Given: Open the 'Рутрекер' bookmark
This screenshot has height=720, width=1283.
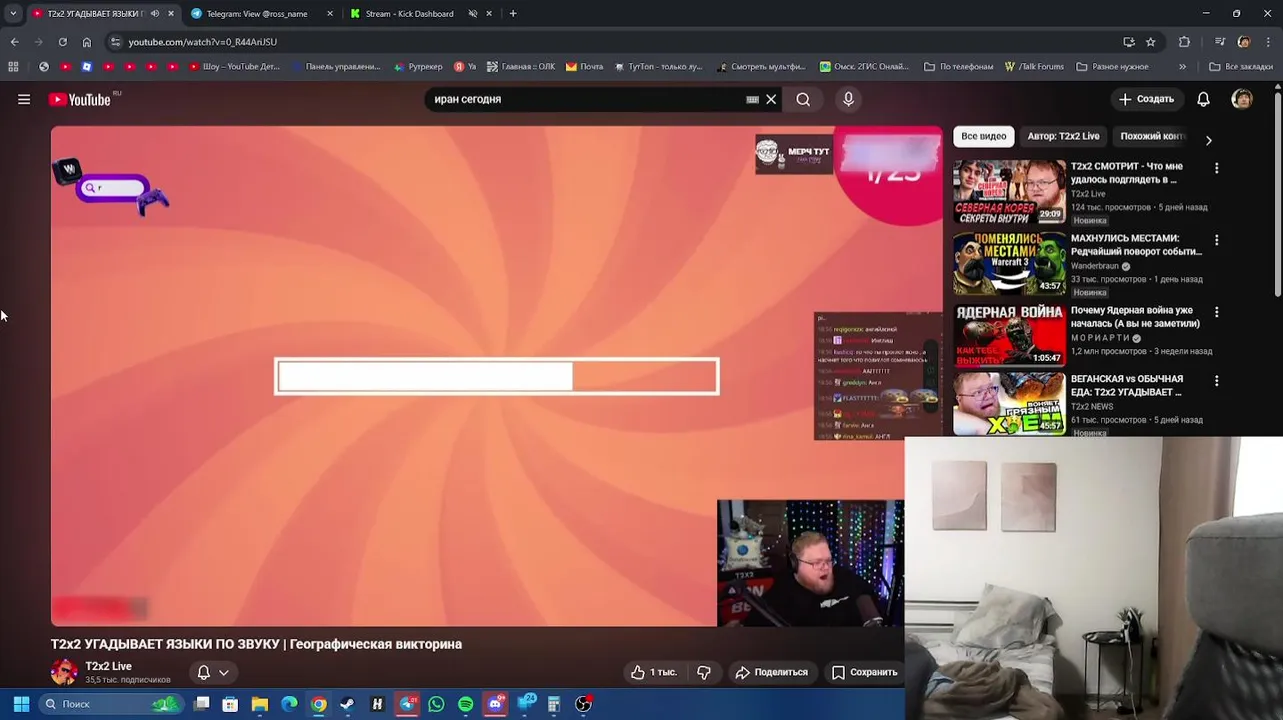Looking at the screenshot, I should (418, 67).
